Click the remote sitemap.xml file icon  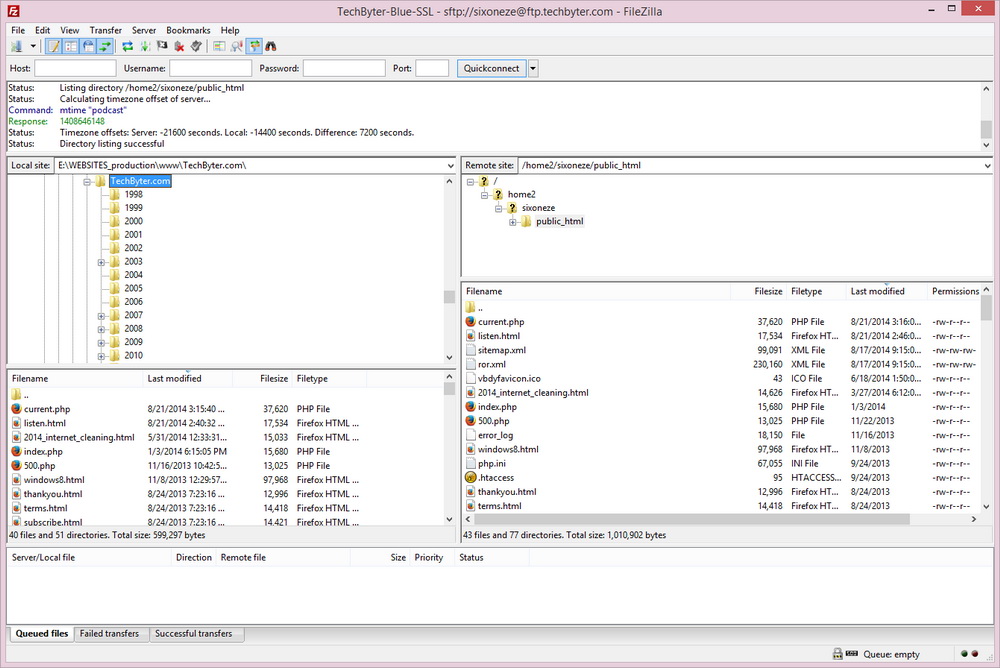tap(471, 350)
